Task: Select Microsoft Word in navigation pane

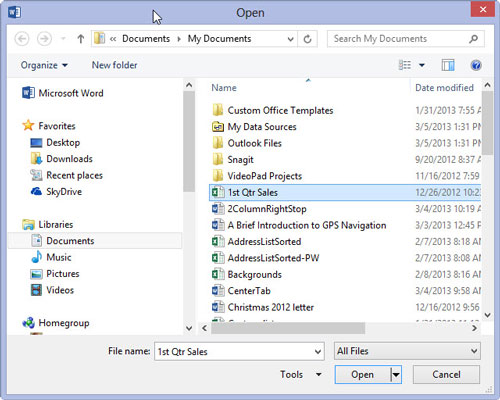Action: 63,93
